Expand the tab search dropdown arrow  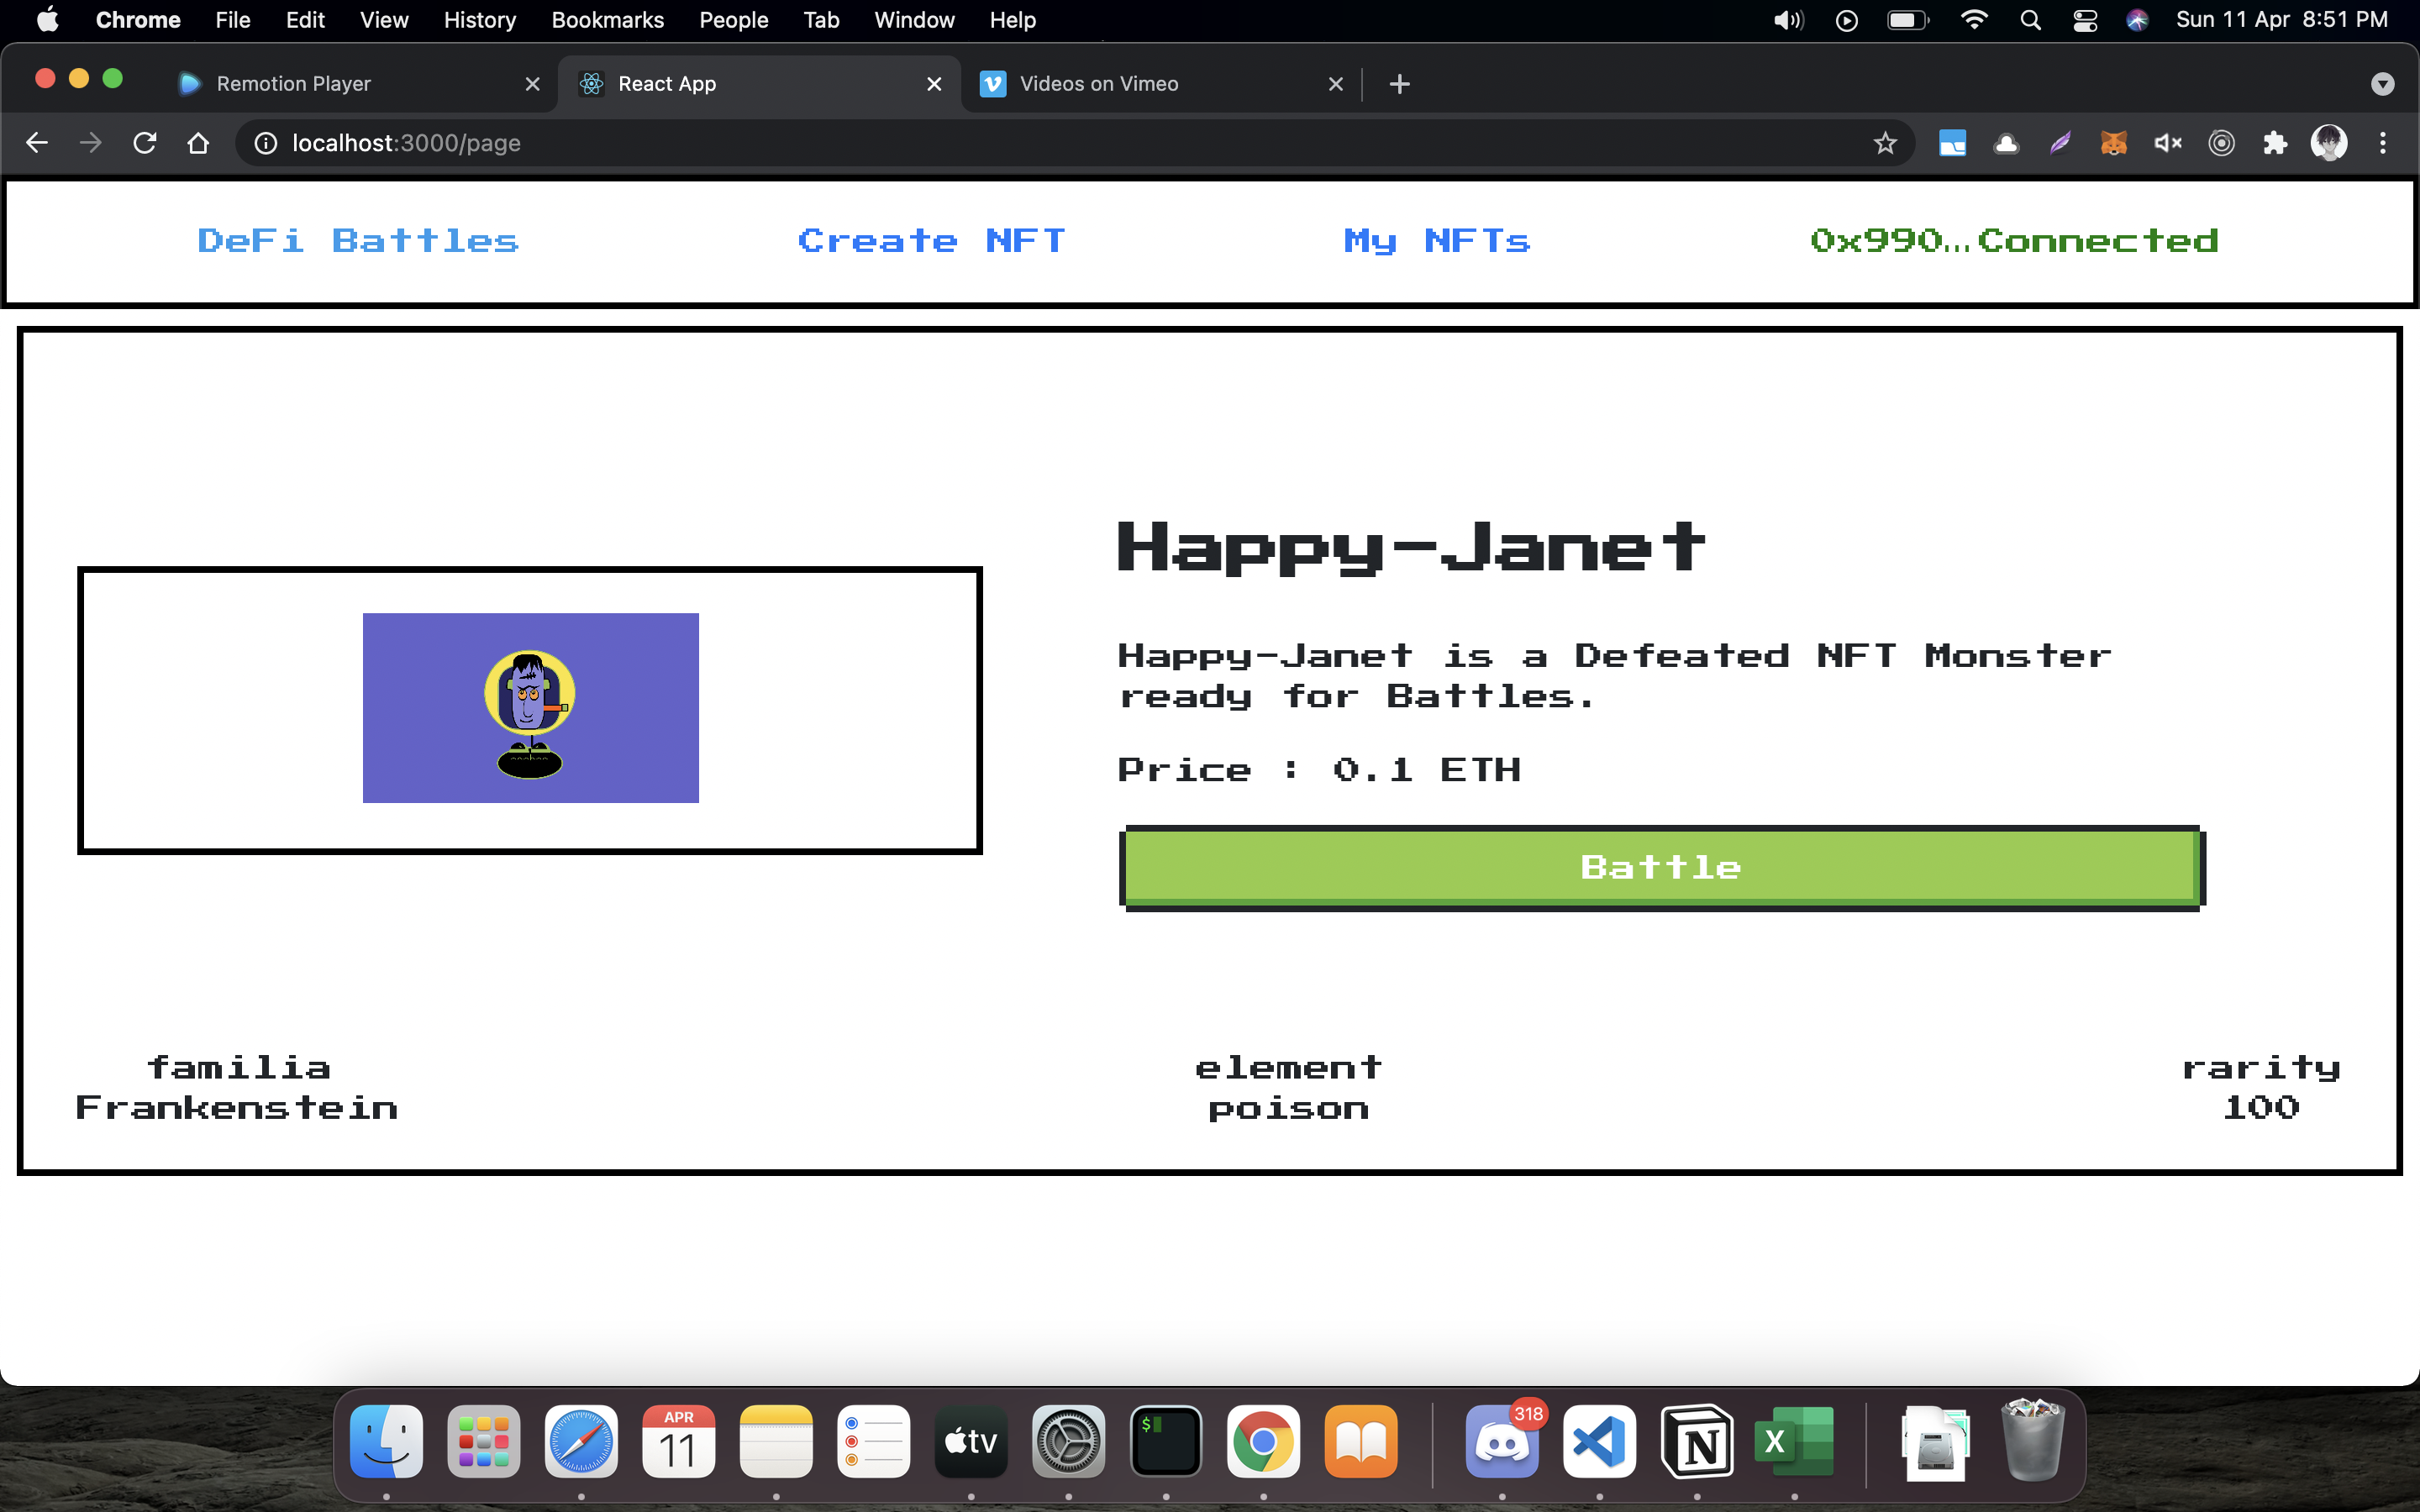[2382, 84]
